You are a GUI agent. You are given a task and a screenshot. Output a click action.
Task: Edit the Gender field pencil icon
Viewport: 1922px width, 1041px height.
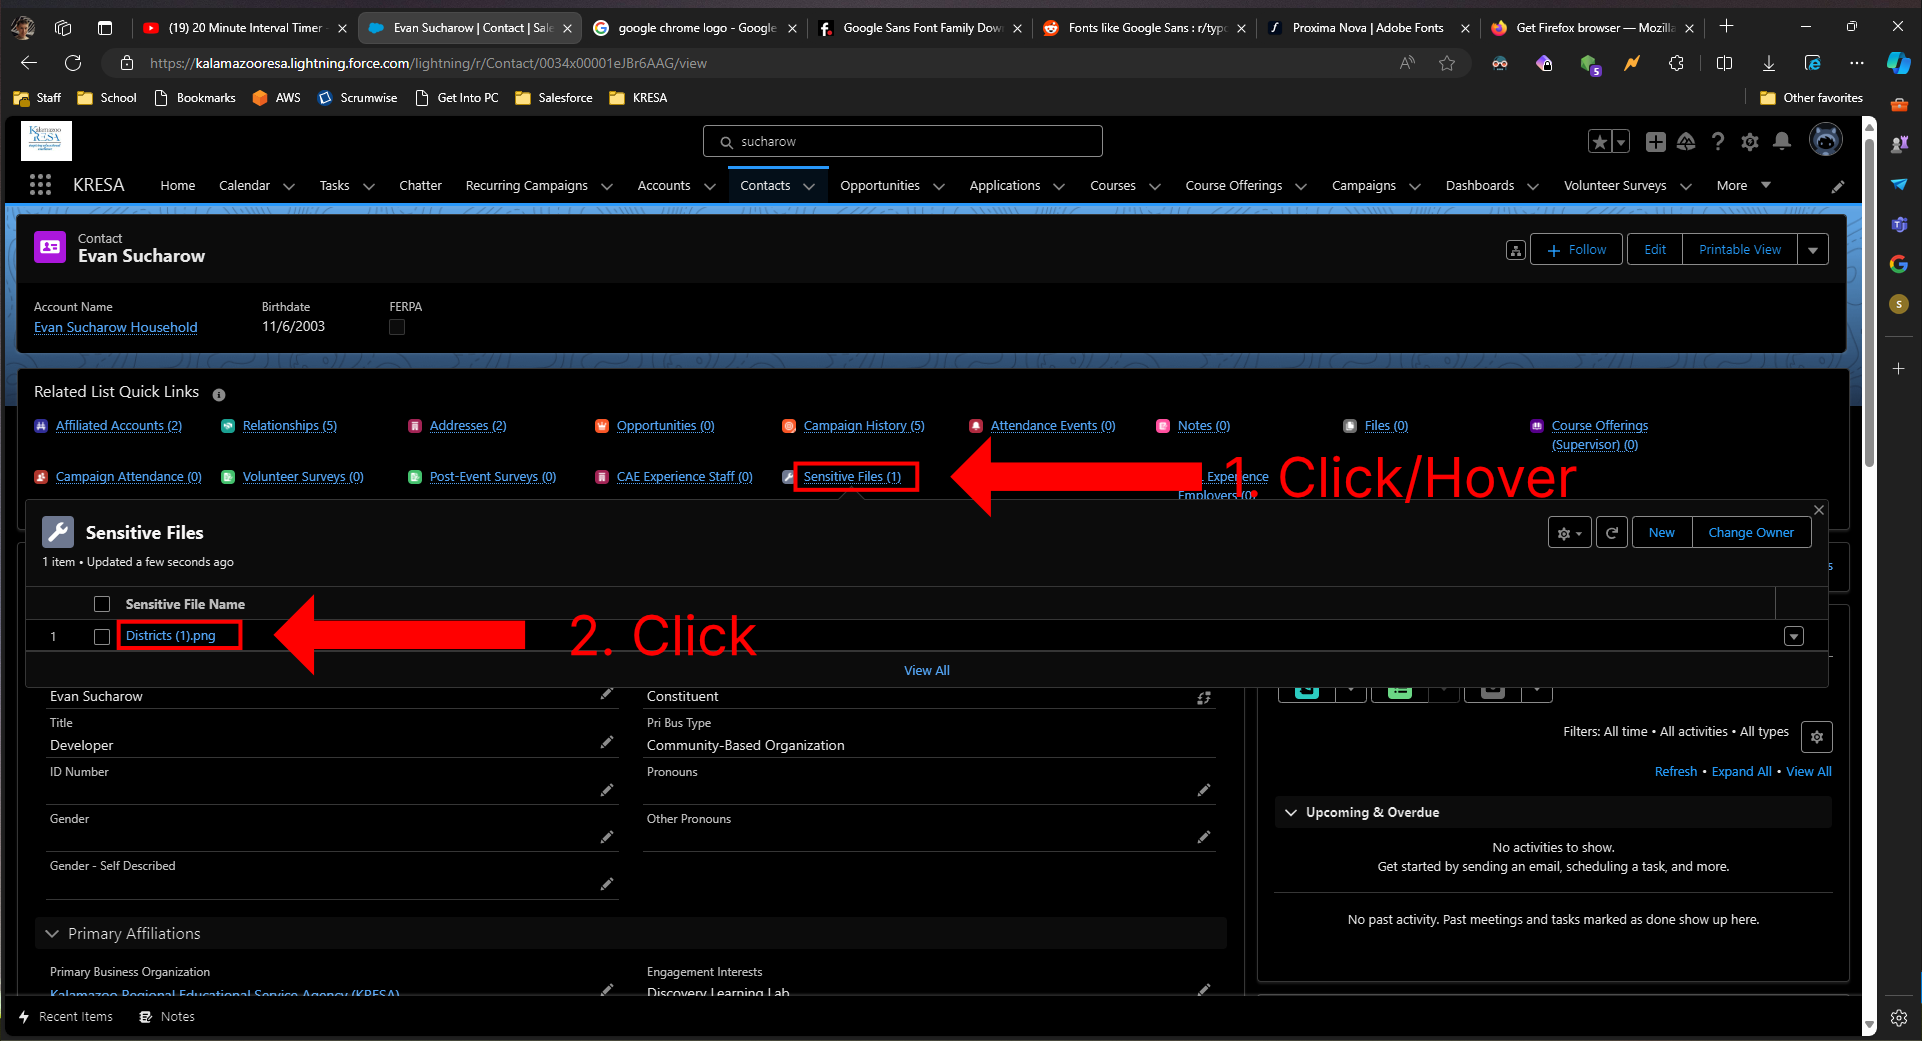click(607, 836)
